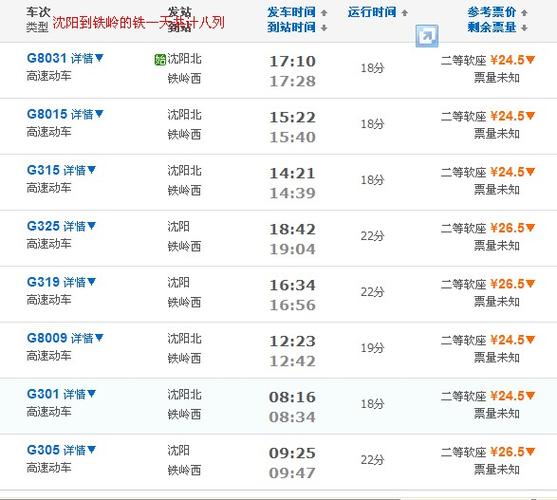Select departure time 15:22

(292, 118)
